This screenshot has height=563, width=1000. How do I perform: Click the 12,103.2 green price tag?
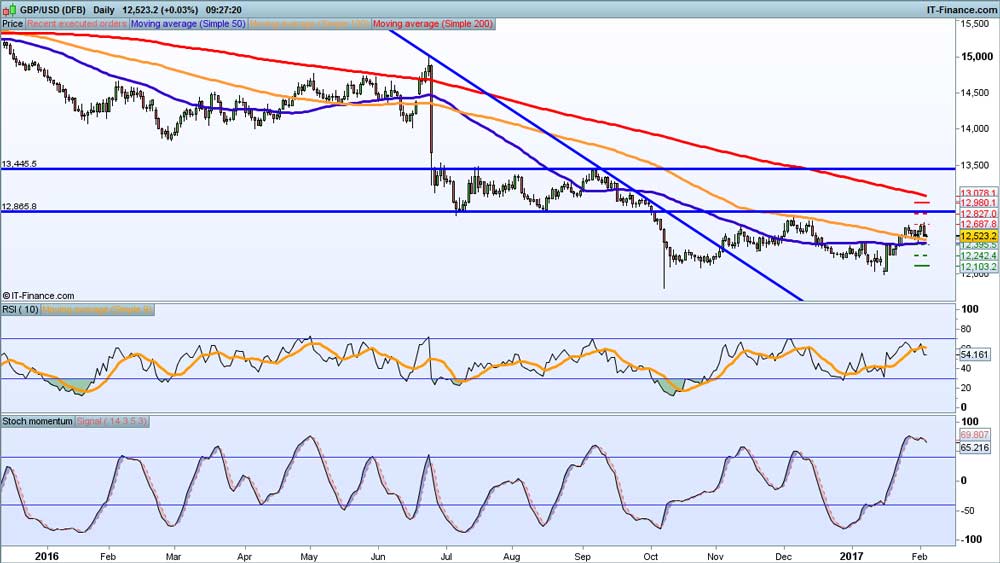click(978, 267)
